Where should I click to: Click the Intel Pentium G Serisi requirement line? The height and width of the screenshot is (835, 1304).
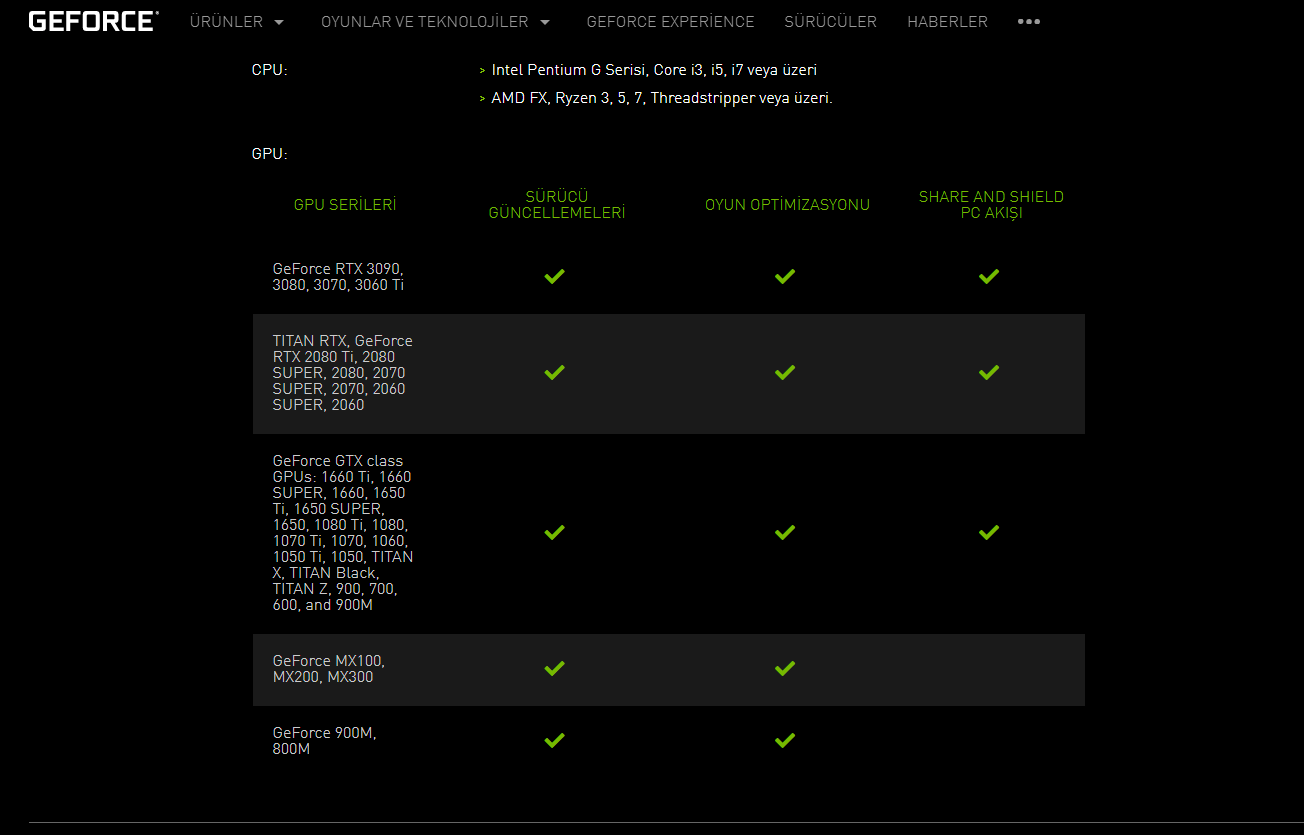[x=654, y=70]
